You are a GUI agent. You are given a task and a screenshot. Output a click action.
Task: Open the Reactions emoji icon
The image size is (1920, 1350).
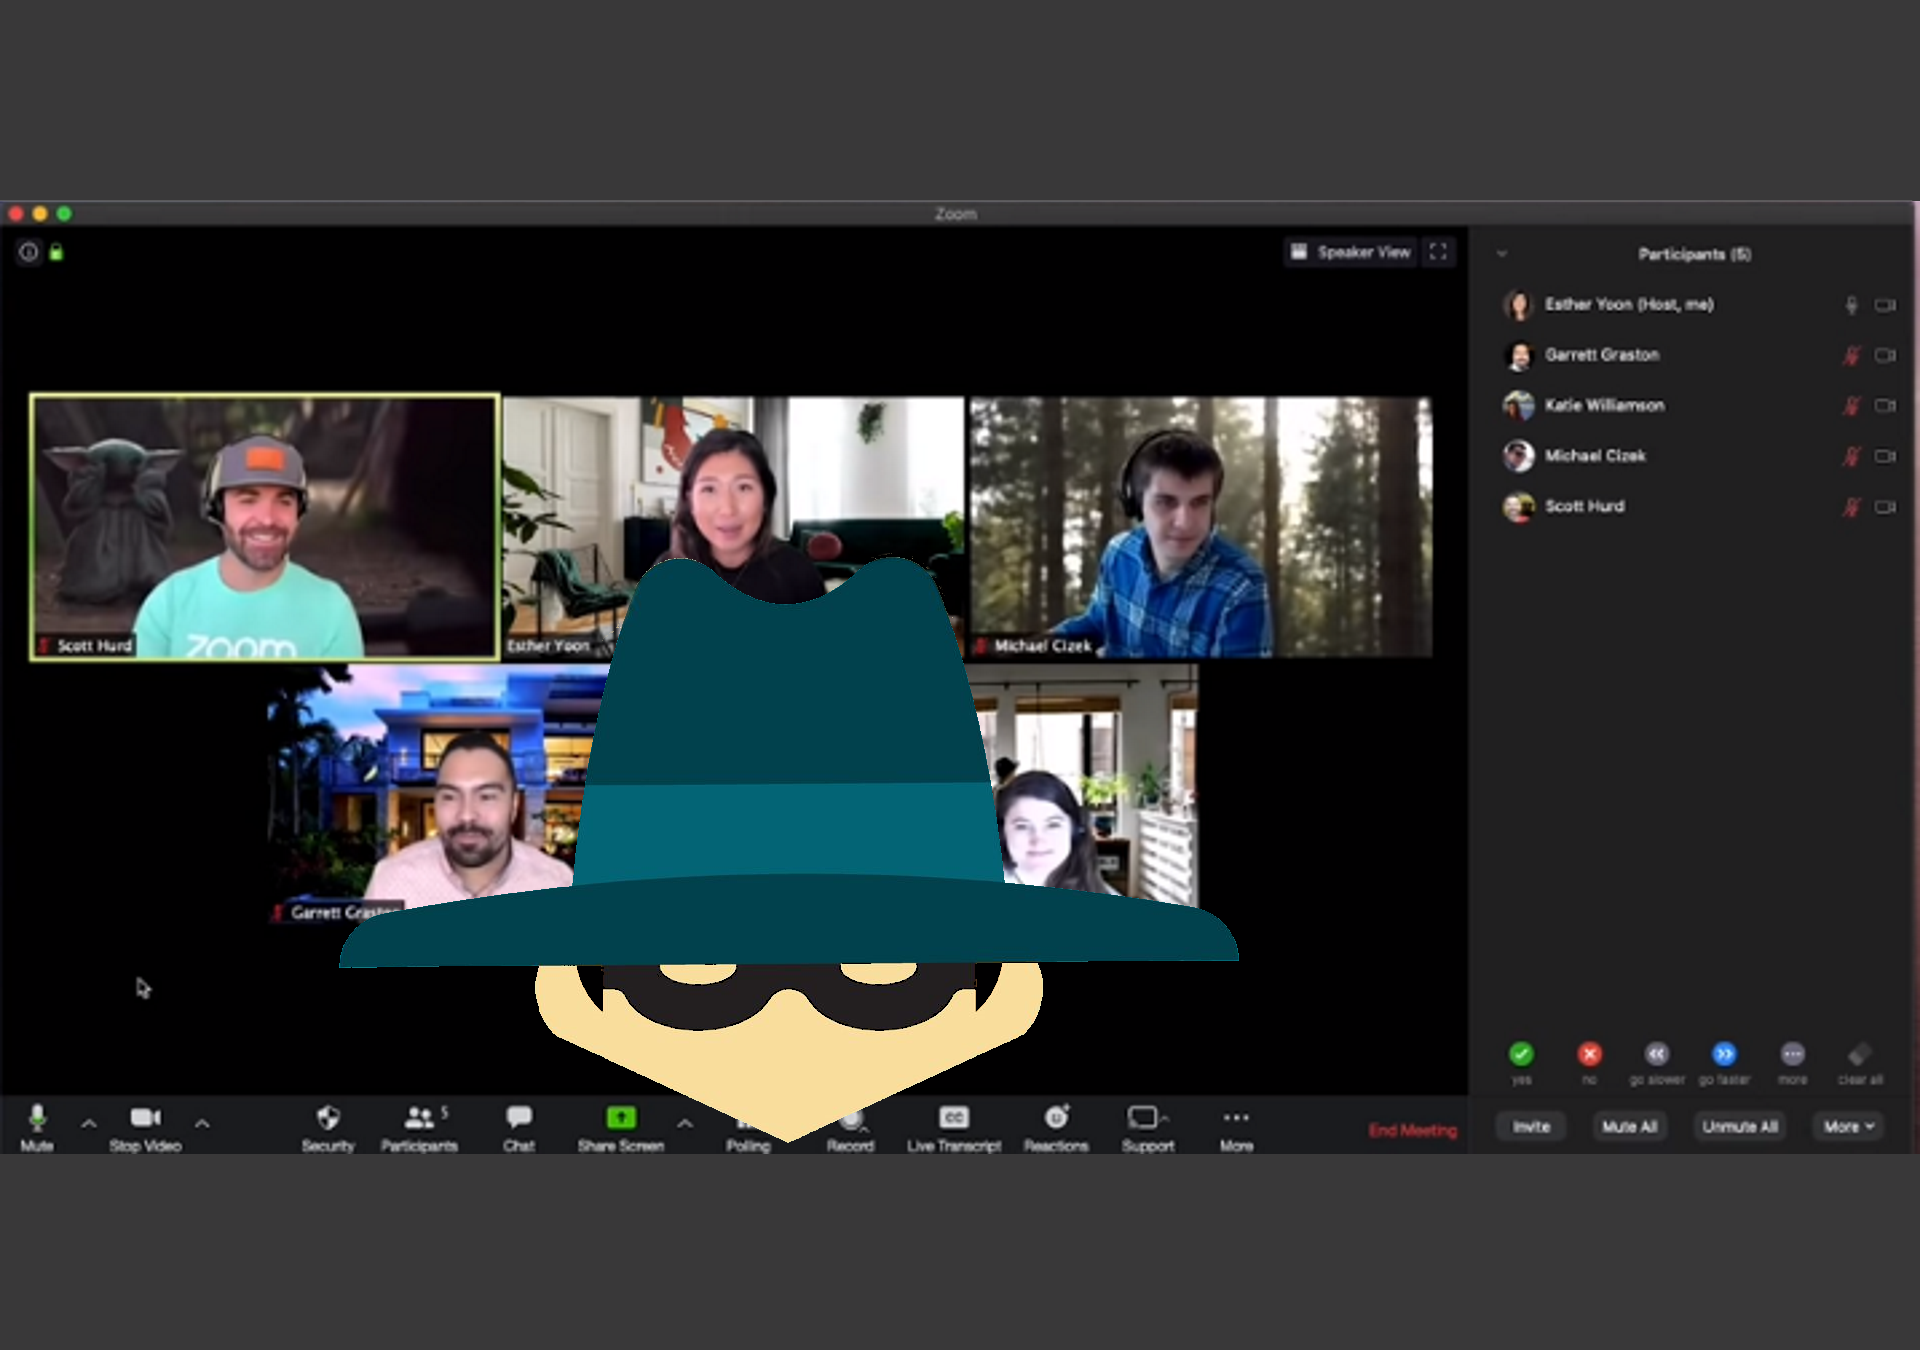[x=1056, y=1118]
